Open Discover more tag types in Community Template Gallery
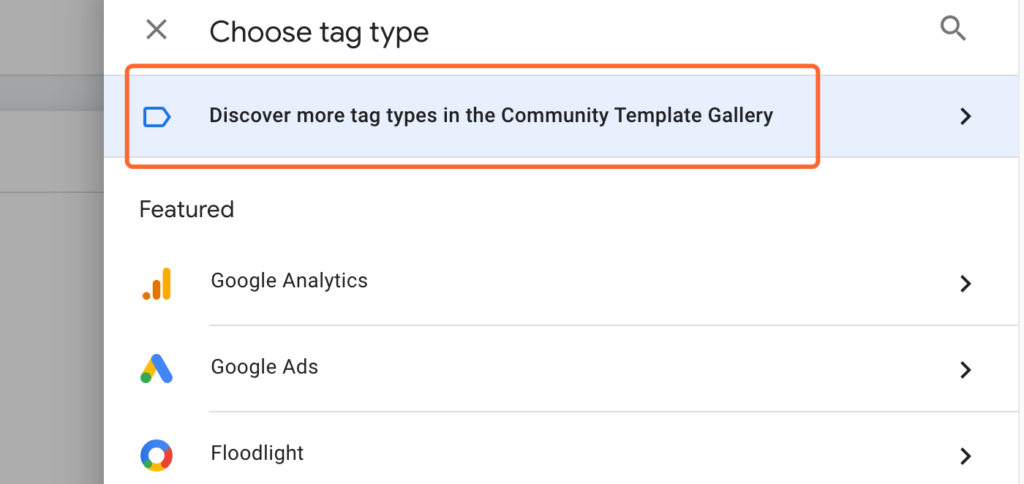Screen dimensions: 1024x484 490,116
